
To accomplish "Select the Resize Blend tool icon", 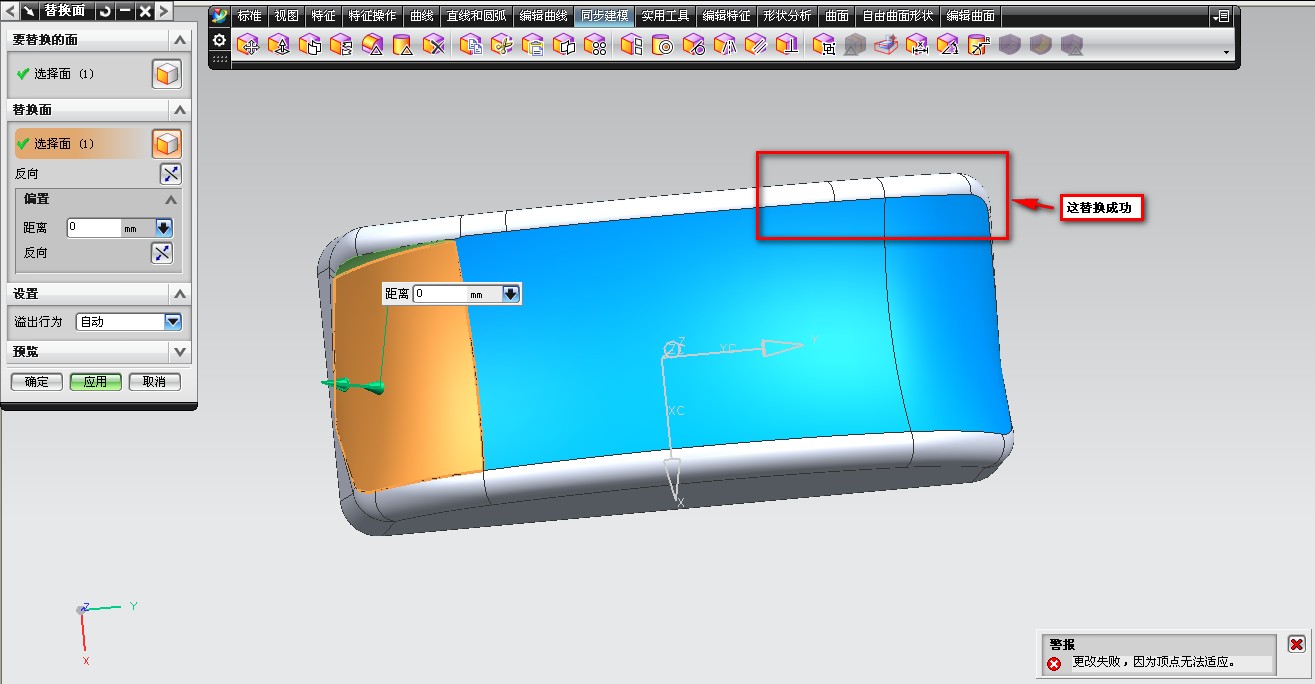I will (x=372, y=44).
